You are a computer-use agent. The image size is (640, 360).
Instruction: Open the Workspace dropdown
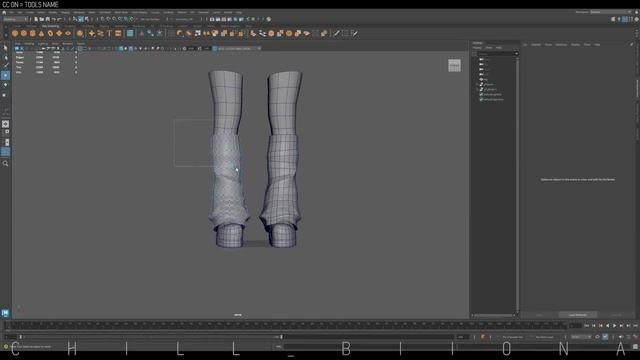[x=610, y=12]
